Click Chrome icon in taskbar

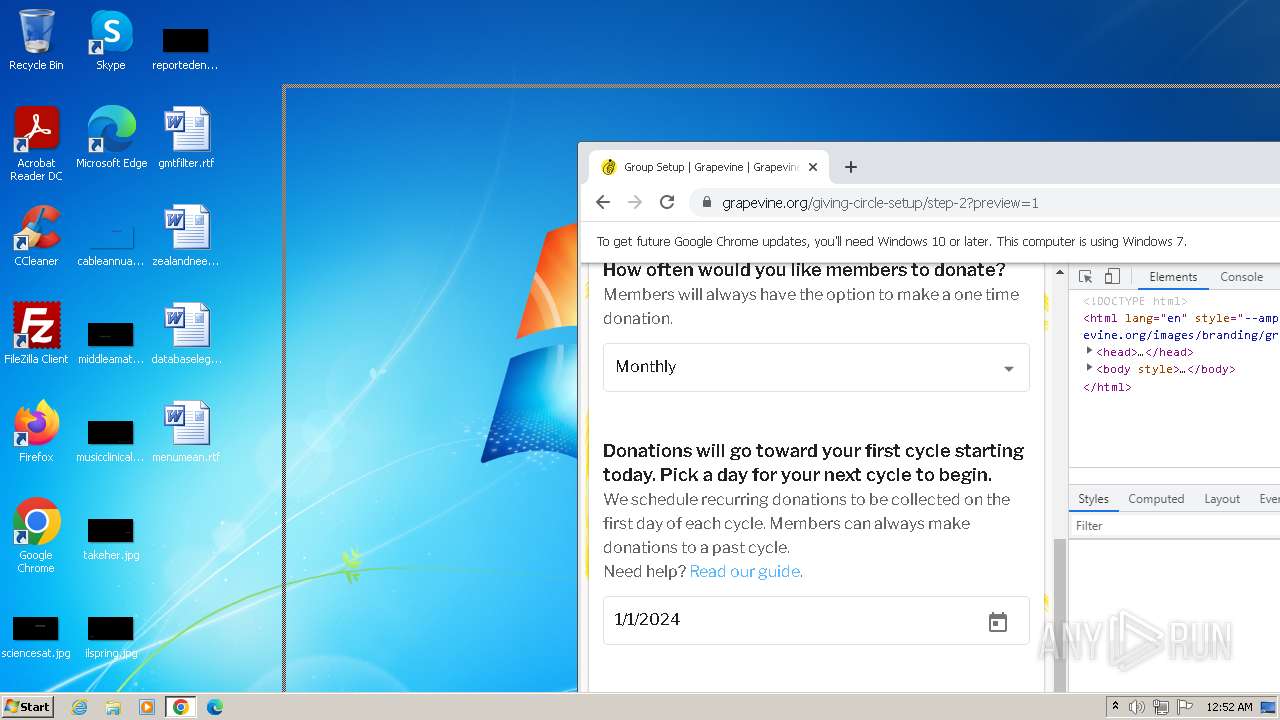tap(181, 707)
